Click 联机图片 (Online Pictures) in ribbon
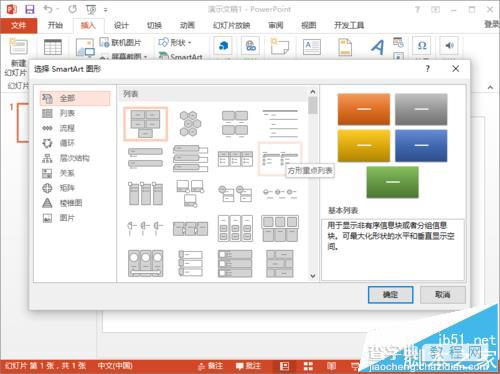 [x=121, y=43]
